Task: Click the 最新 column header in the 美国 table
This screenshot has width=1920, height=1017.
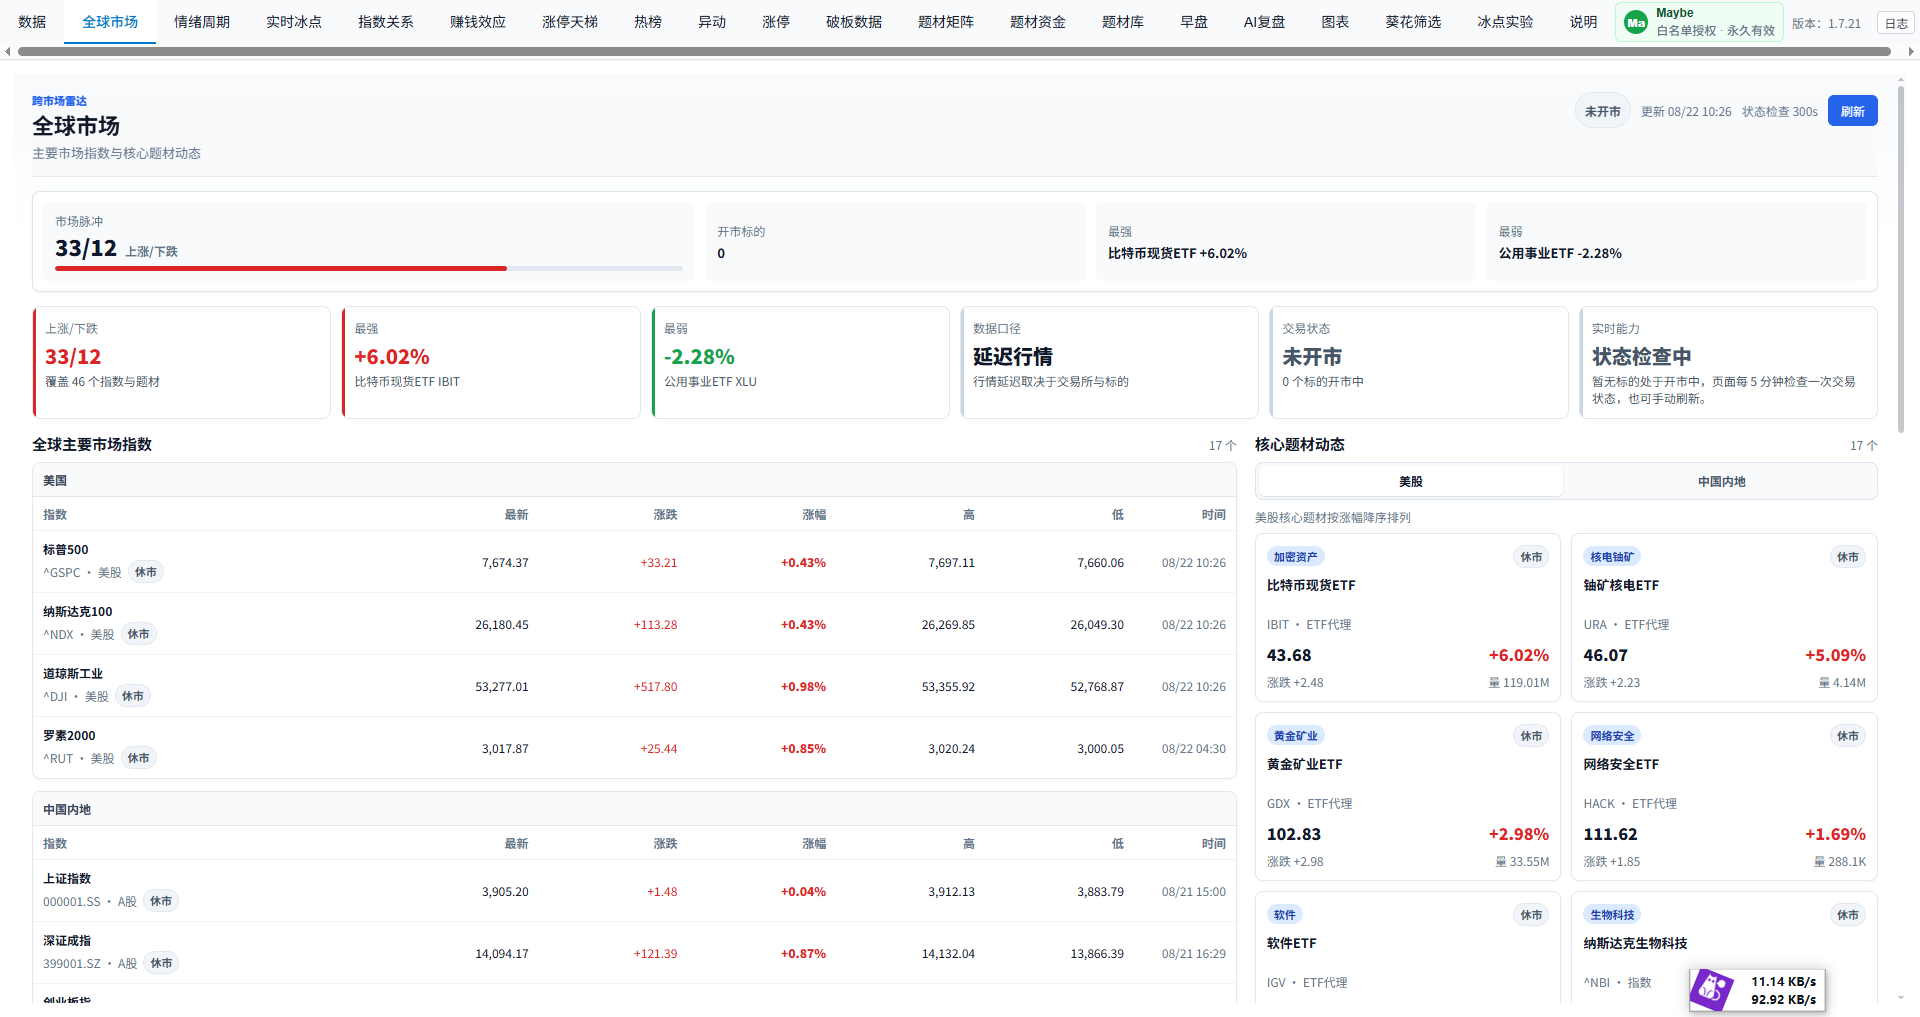Action: coord(516,514)
